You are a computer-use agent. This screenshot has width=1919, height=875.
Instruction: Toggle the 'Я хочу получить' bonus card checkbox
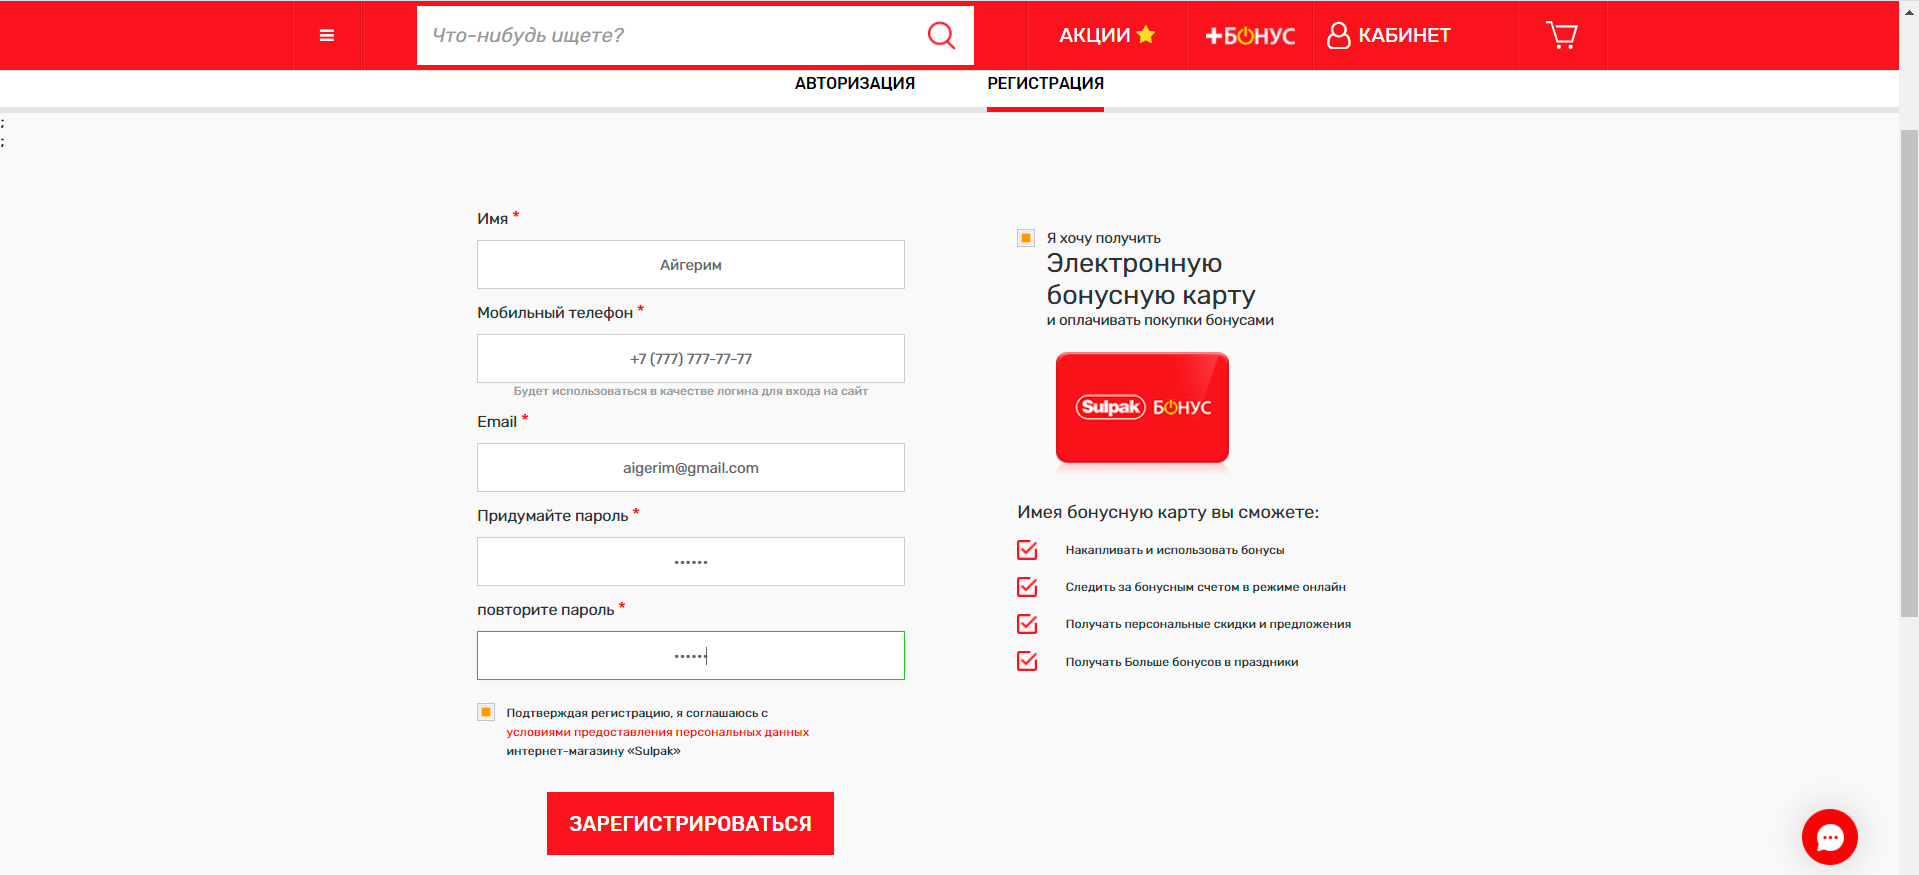pos(1026,238)
